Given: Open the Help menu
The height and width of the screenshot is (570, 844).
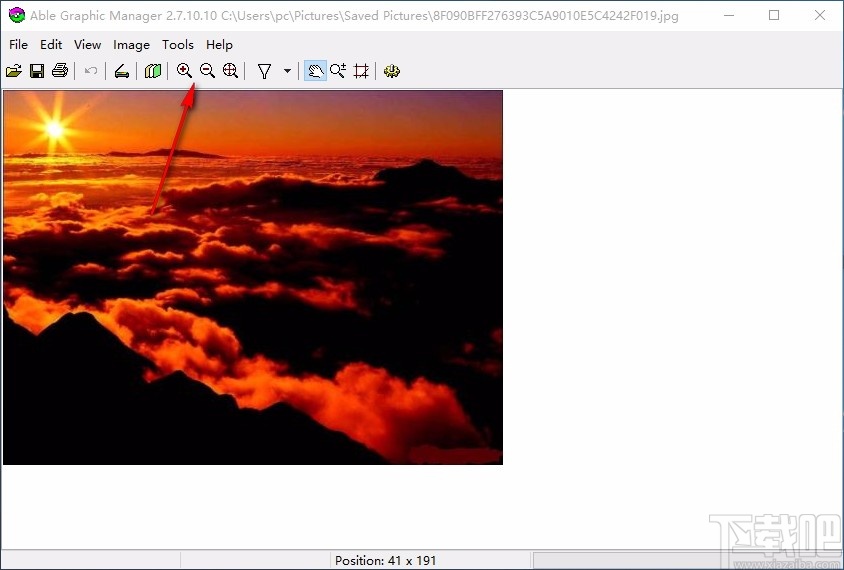Looking at the screenshot, I should (x=220, y=45).
